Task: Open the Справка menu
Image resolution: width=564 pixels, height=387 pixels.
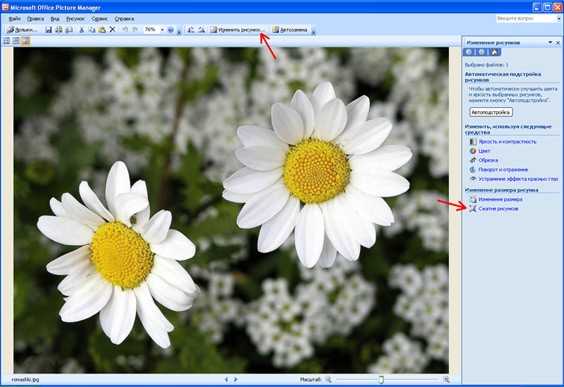Action: point(124,19)
